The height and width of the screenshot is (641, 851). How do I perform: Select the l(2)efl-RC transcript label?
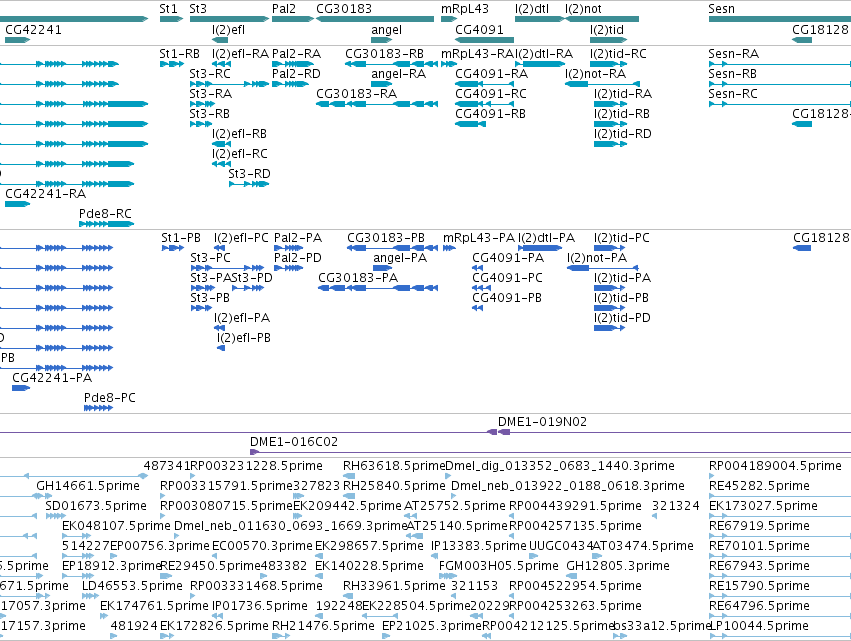(240, 154)
